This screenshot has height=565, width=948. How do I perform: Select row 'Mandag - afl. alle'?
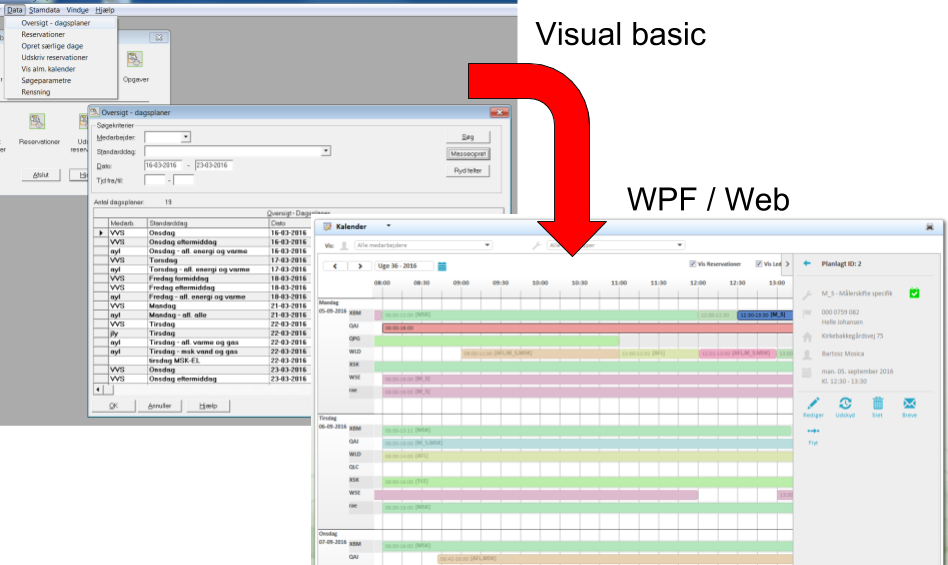point(203,315)
